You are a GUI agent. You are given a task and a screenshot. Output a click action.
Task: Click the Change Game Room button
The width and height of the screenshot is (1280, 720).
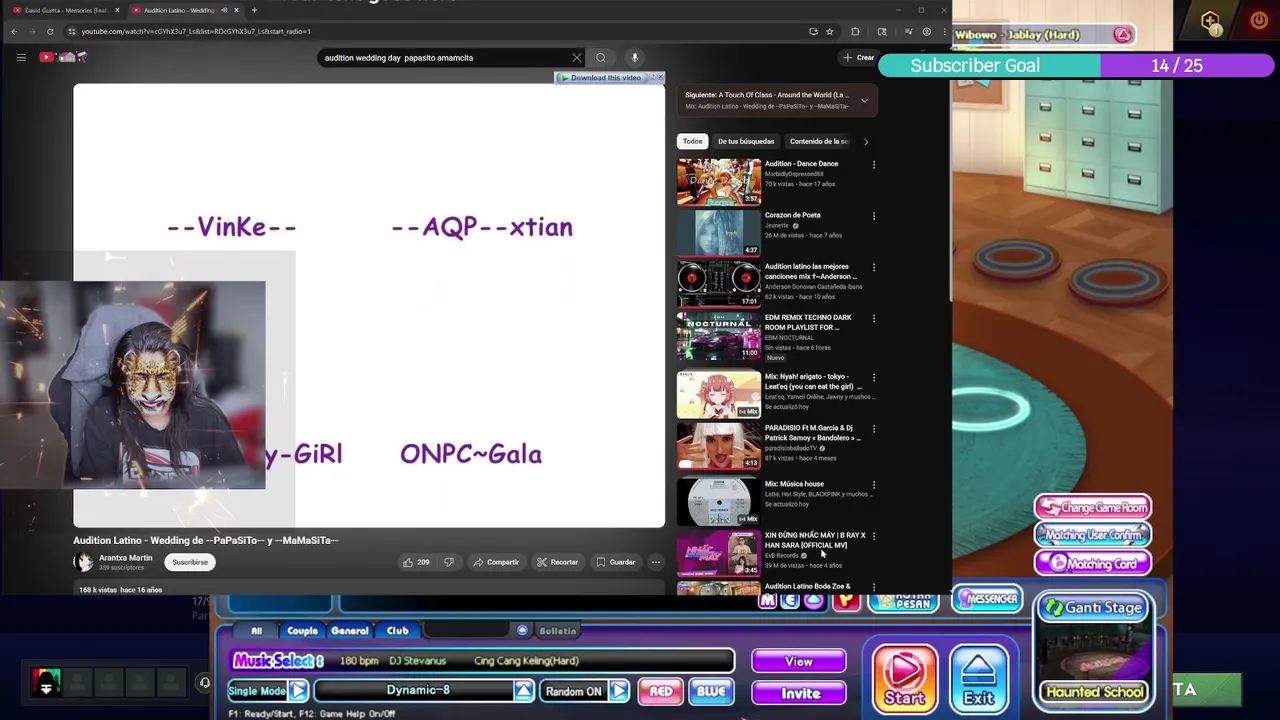point(1092,507)
